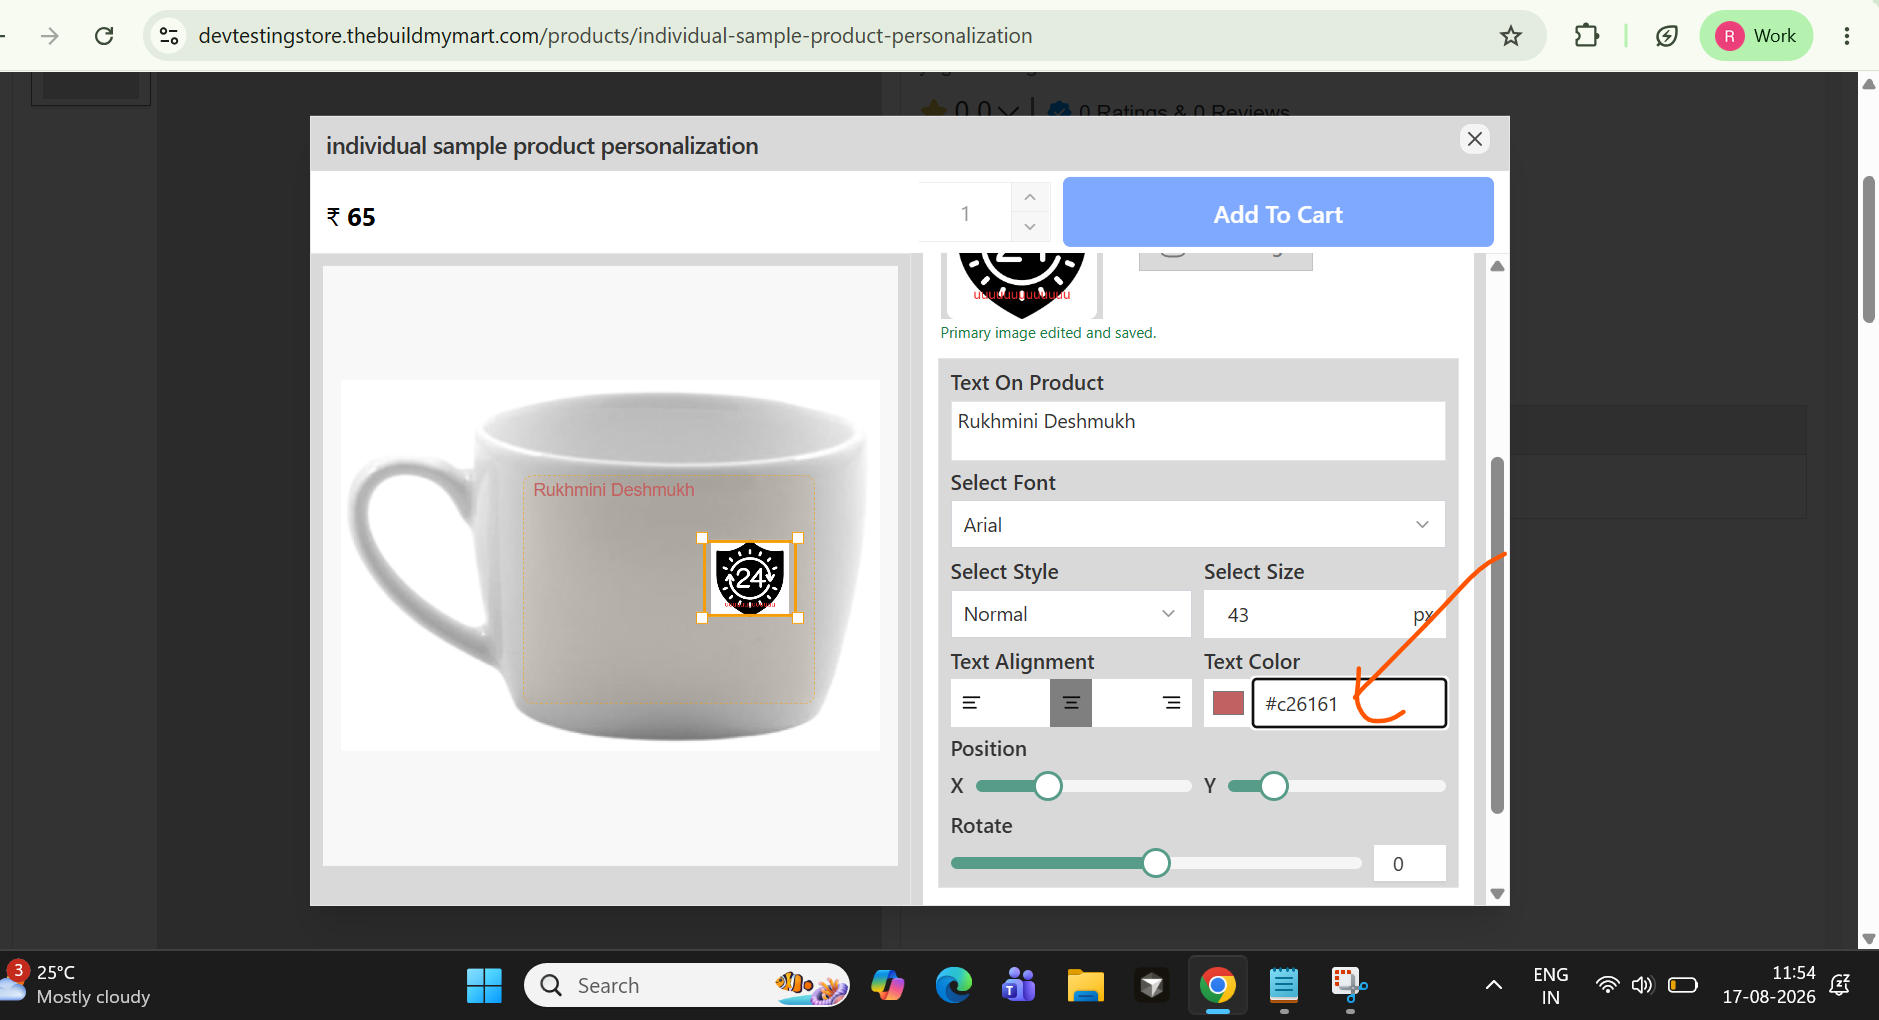Image resolution: width=1879 pixels, height=1020 pixels.
Task: Open the ENG IN language switcher
Action: pos(1550,986)
